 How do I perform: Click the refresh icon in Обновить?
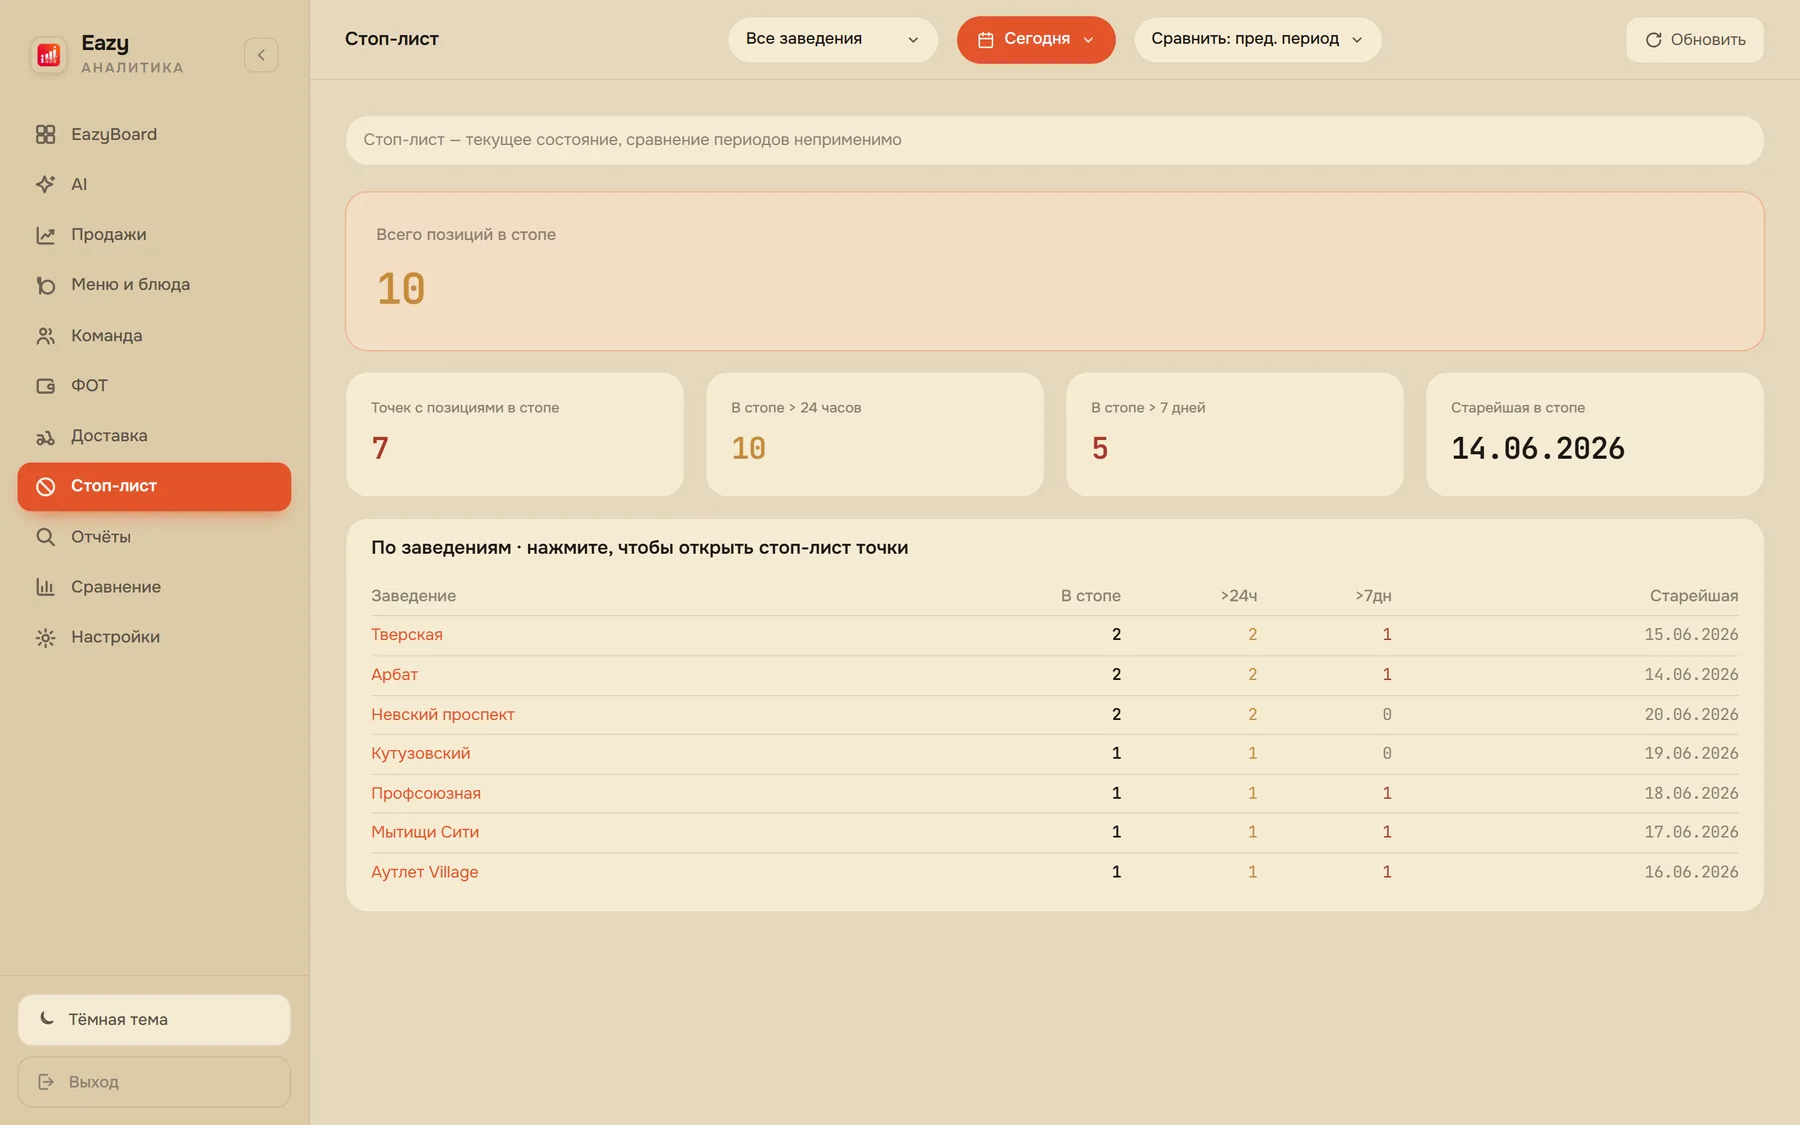point(1653,40)
